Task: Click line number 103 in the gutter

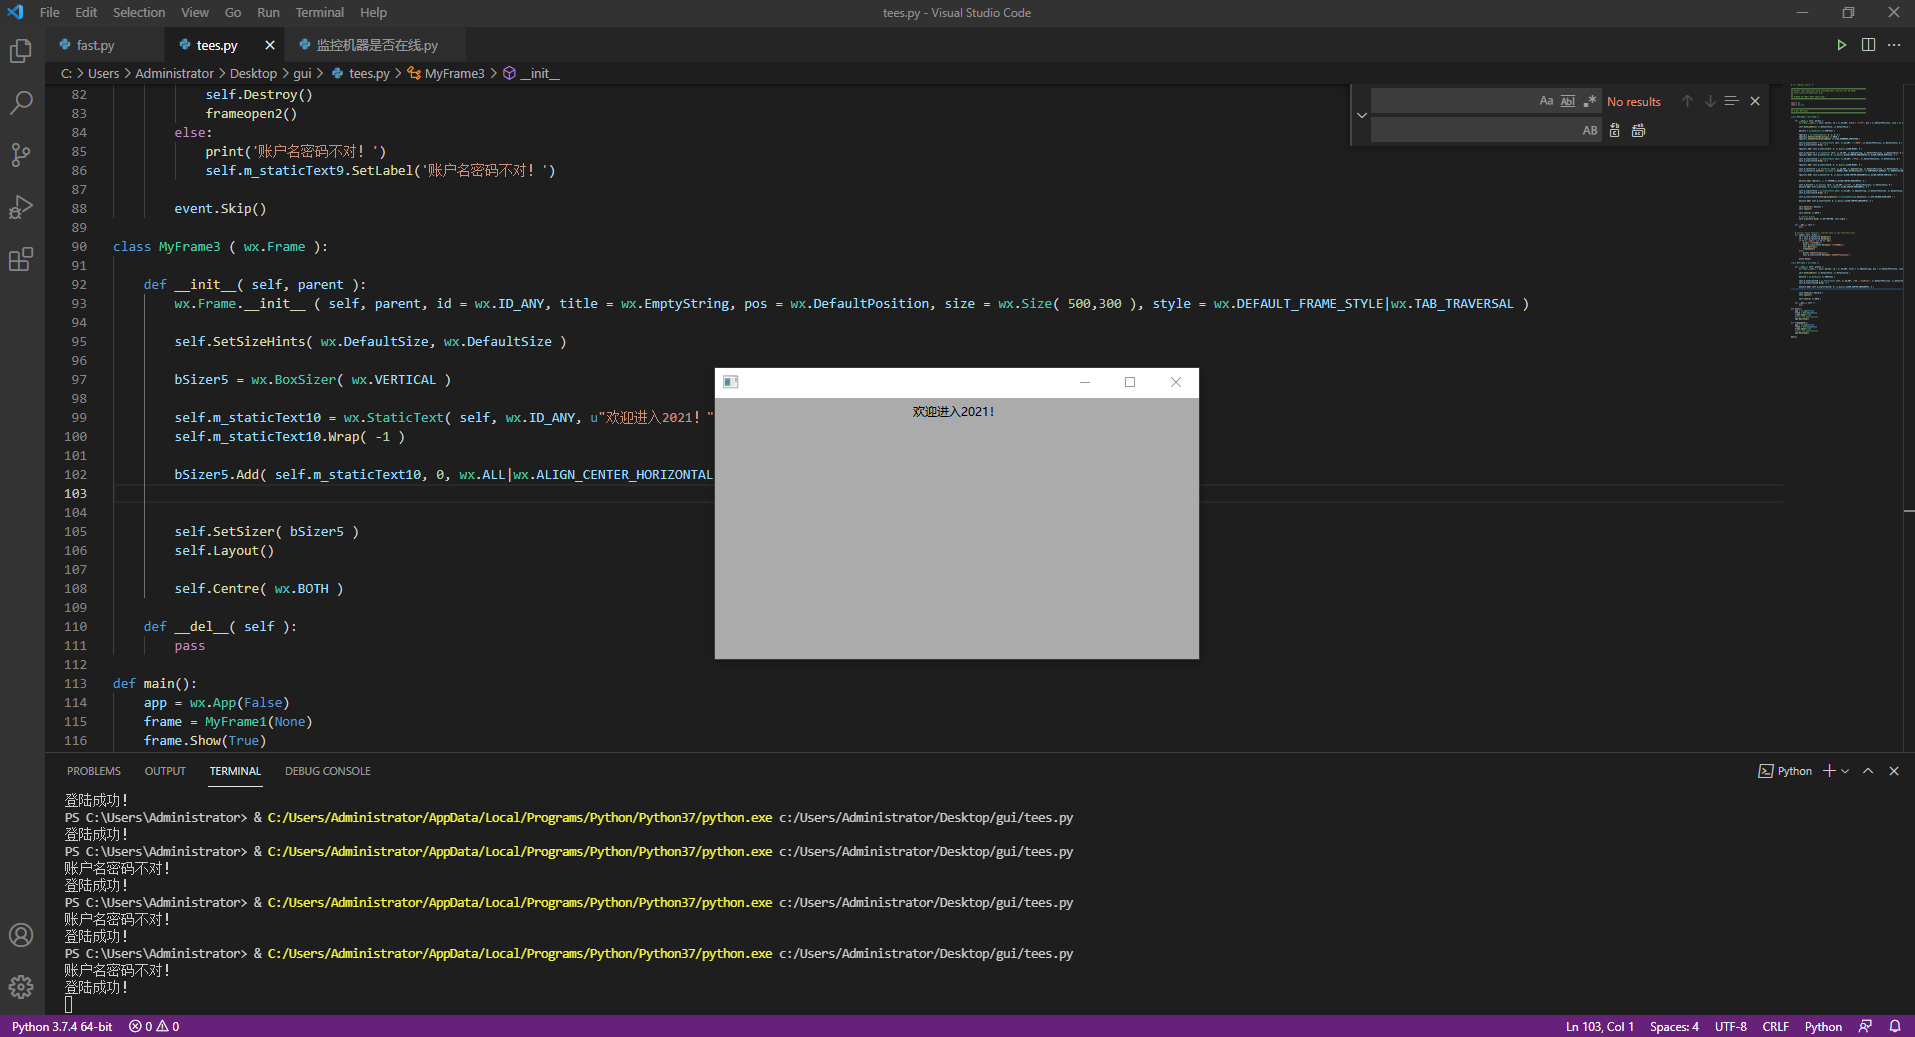Action: (76, 493)
